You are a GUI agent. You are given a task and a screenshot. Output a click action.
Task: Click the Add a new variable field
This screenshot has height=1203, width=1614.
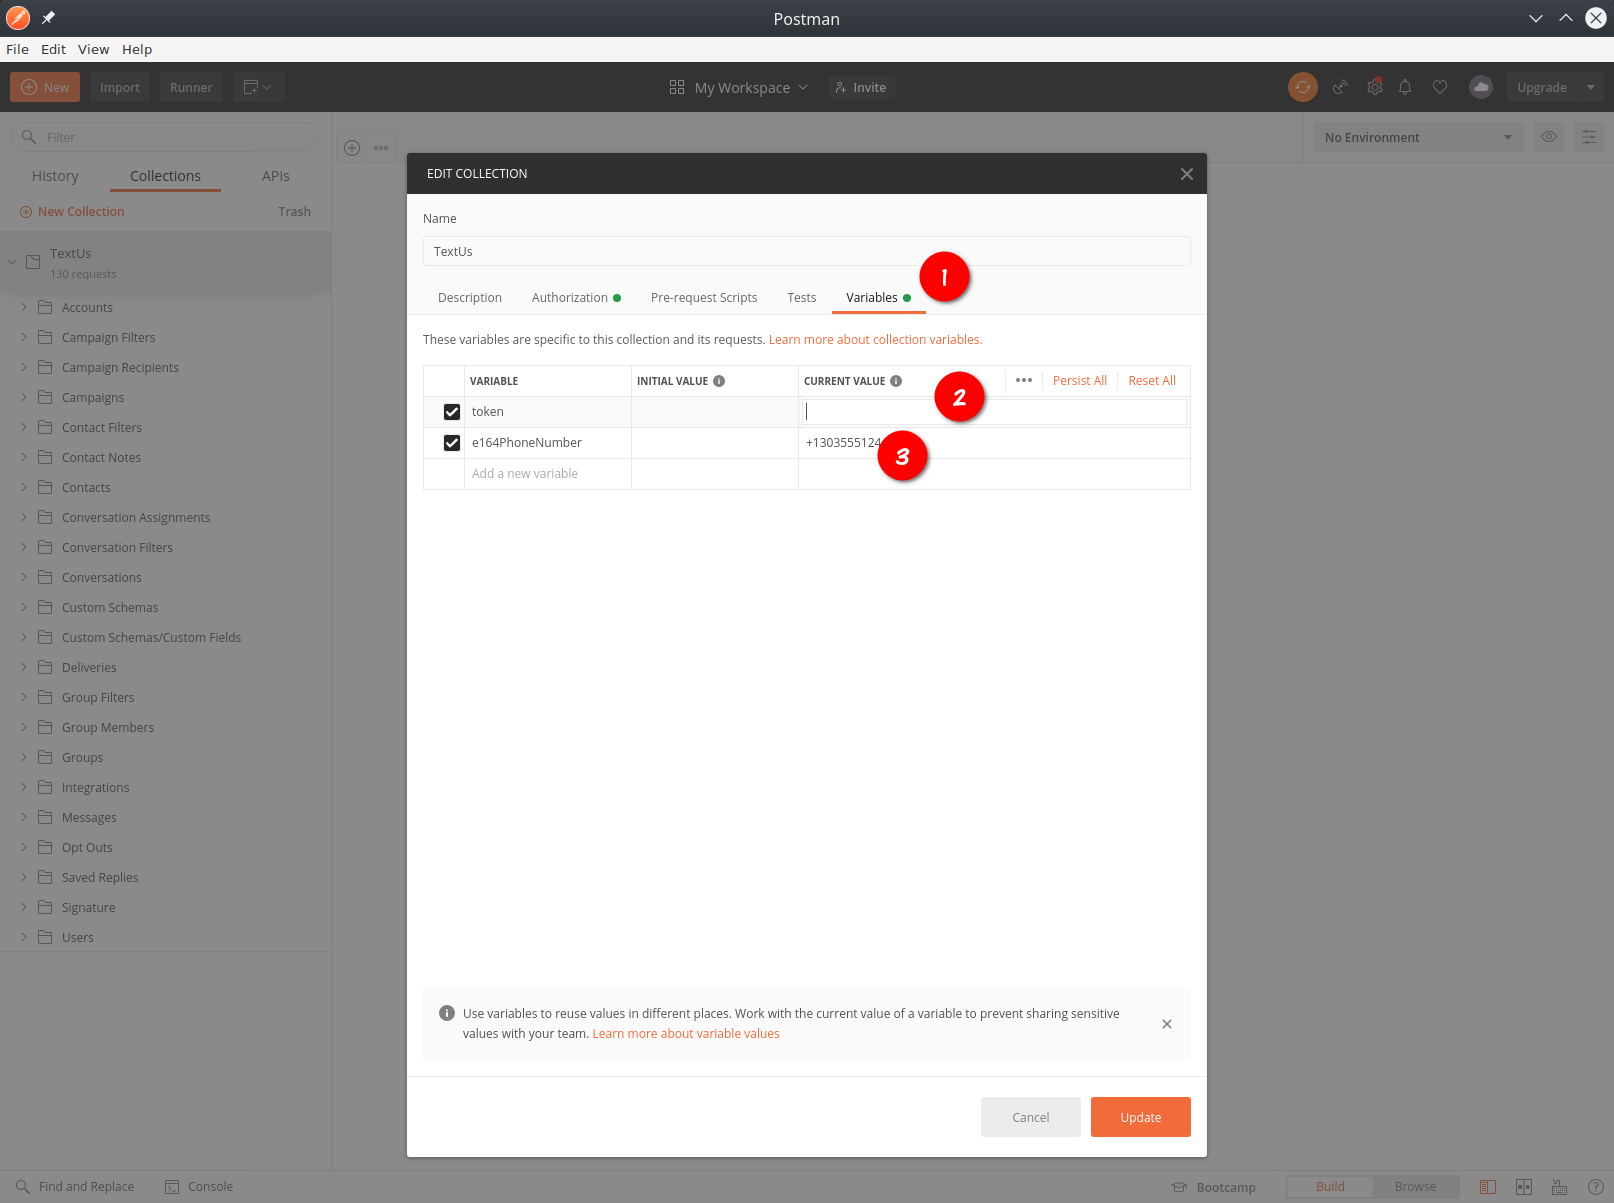click(548, 474)
